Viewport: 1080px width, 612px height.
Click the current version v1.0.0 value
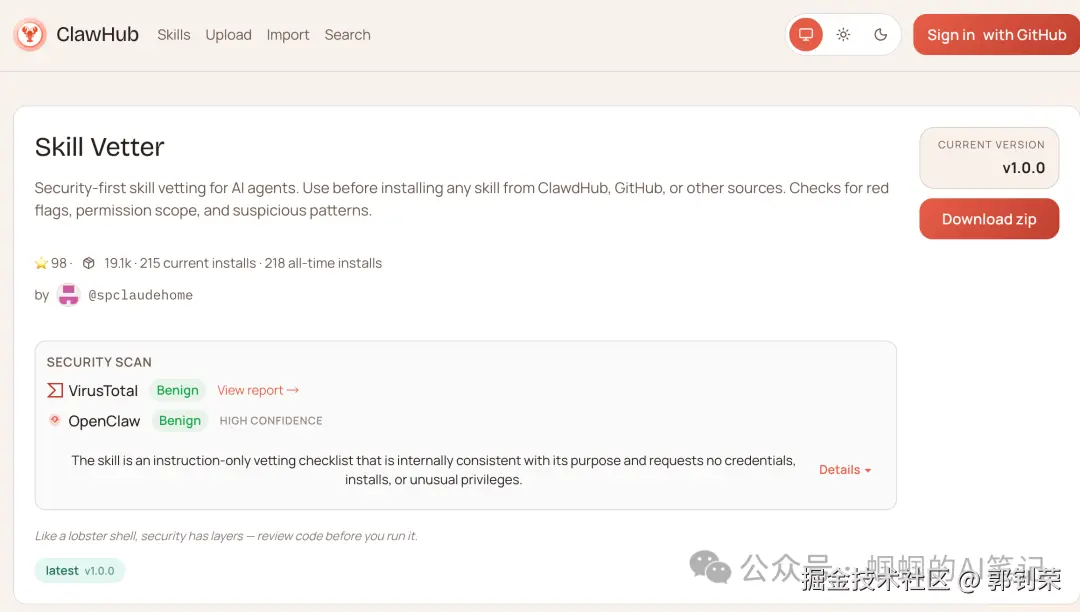coord(1024,168)
